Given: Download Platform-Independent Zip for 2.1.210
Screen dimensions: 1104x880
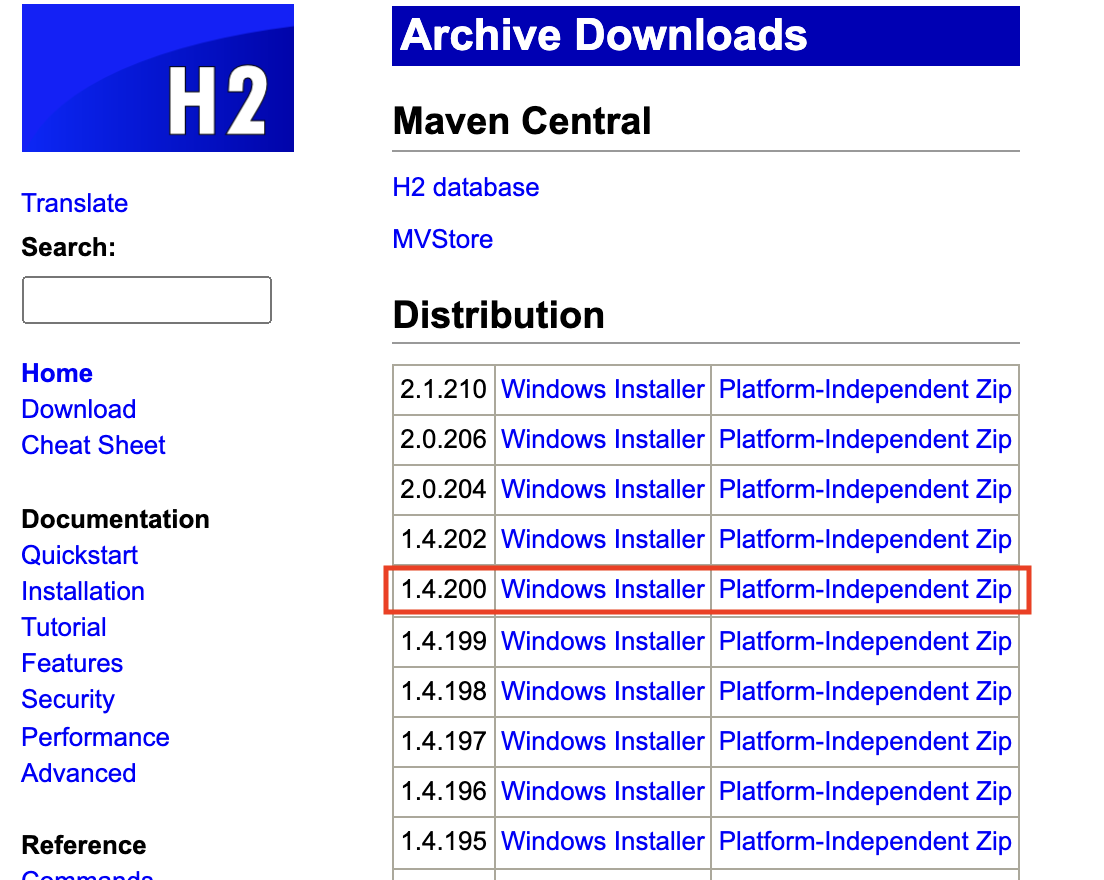Looking at the screenshot, I should (x=865, y=389).
